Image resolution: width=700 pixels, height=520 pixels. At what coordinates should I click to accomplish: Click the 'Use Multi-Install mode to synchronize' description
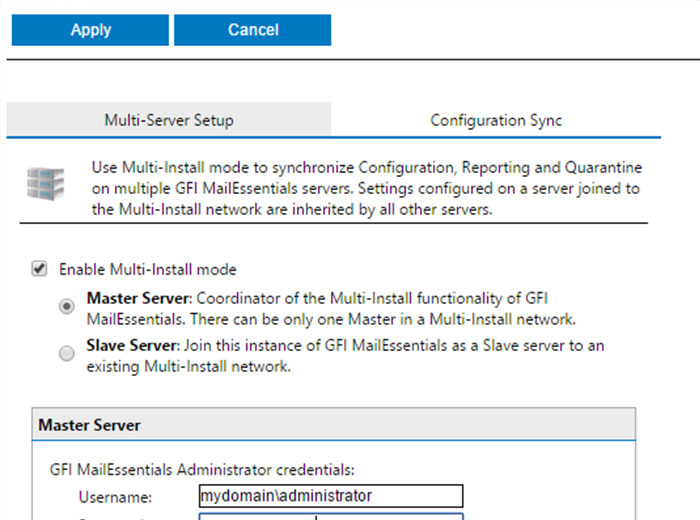tap(367, 188)
